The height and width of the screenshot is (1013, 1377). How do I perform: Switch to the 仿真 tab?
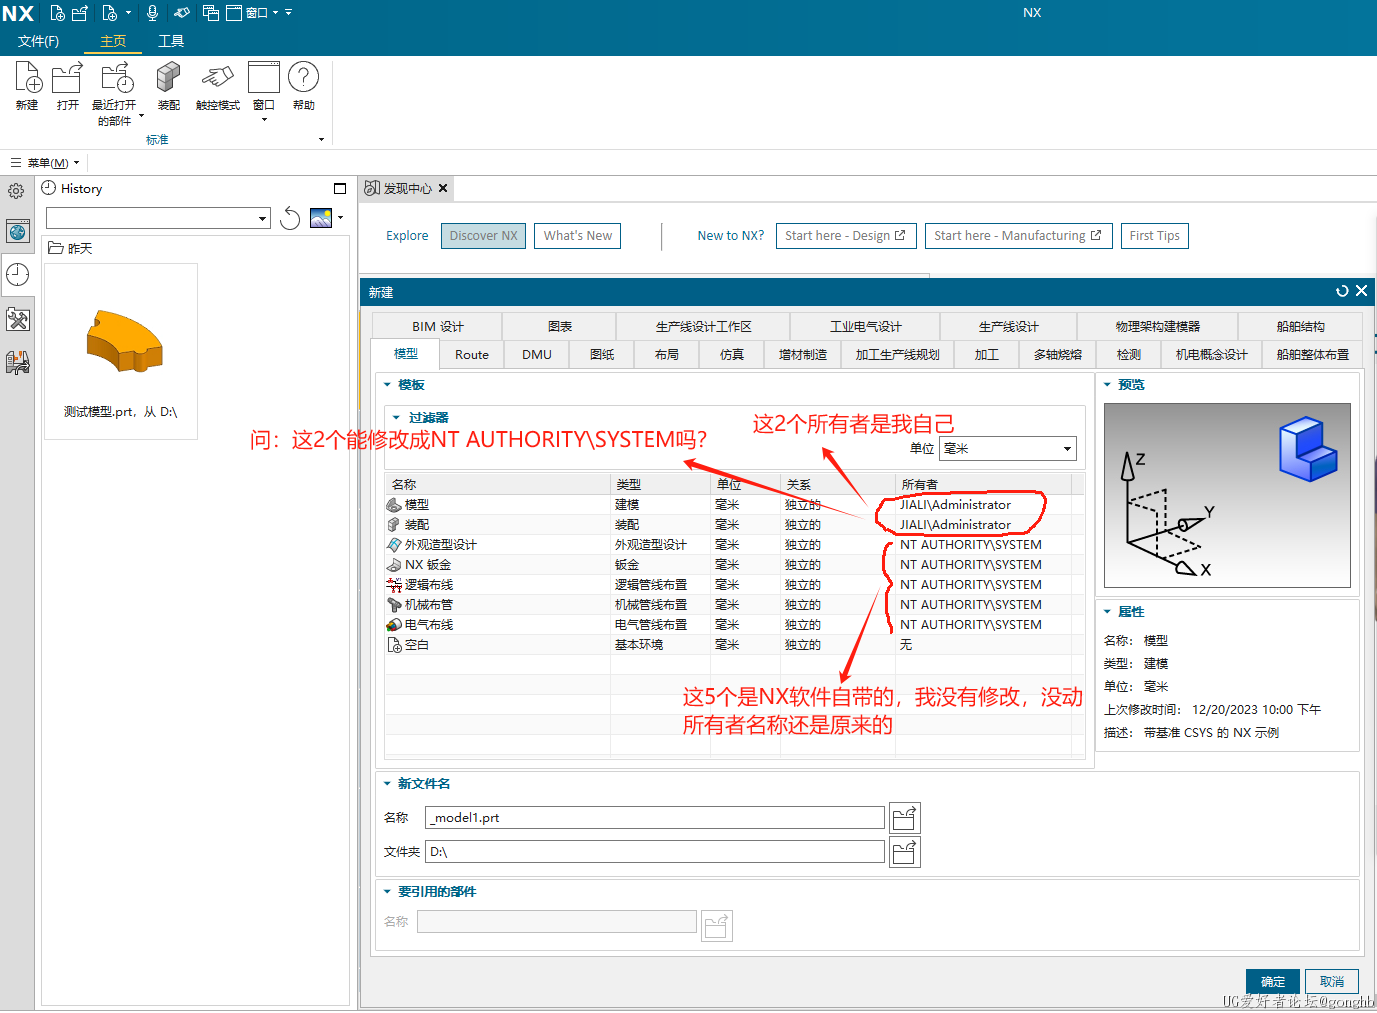[732, 355]
